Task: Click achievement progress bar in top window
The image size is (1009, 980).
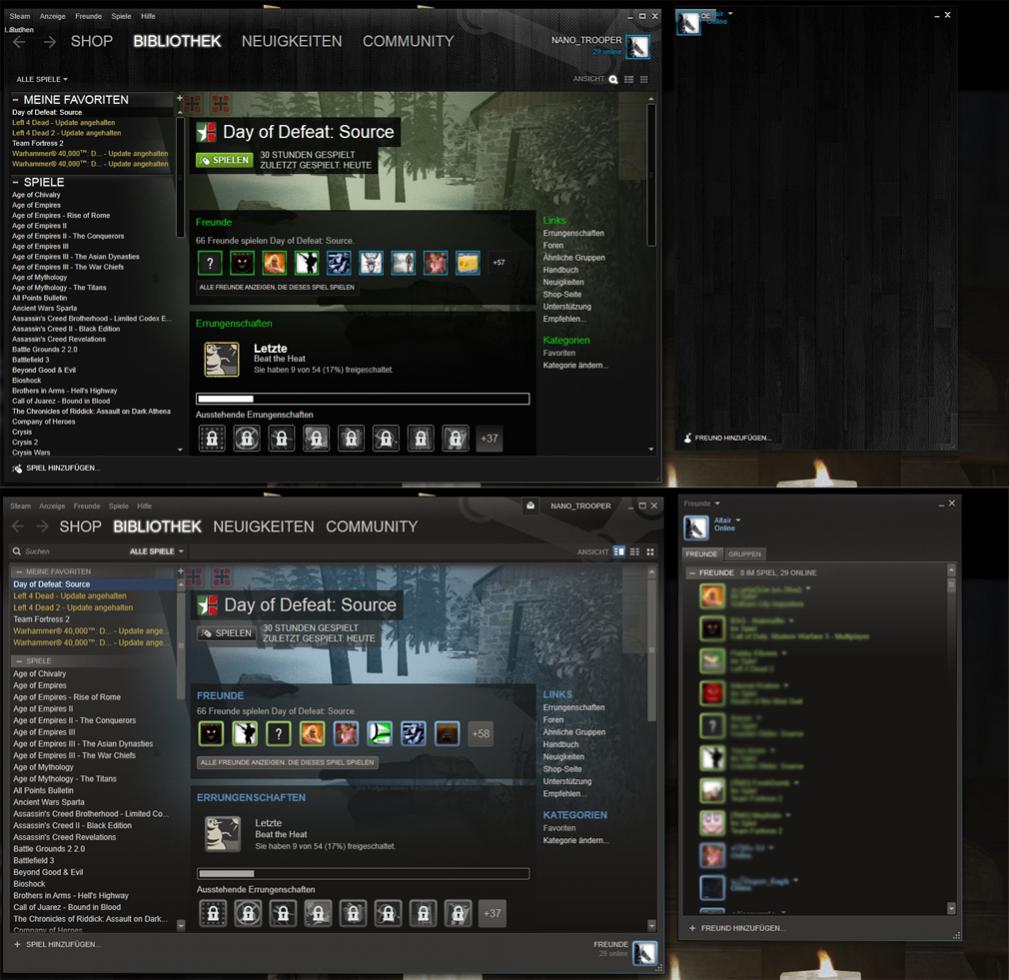Action: pos(363,399)
